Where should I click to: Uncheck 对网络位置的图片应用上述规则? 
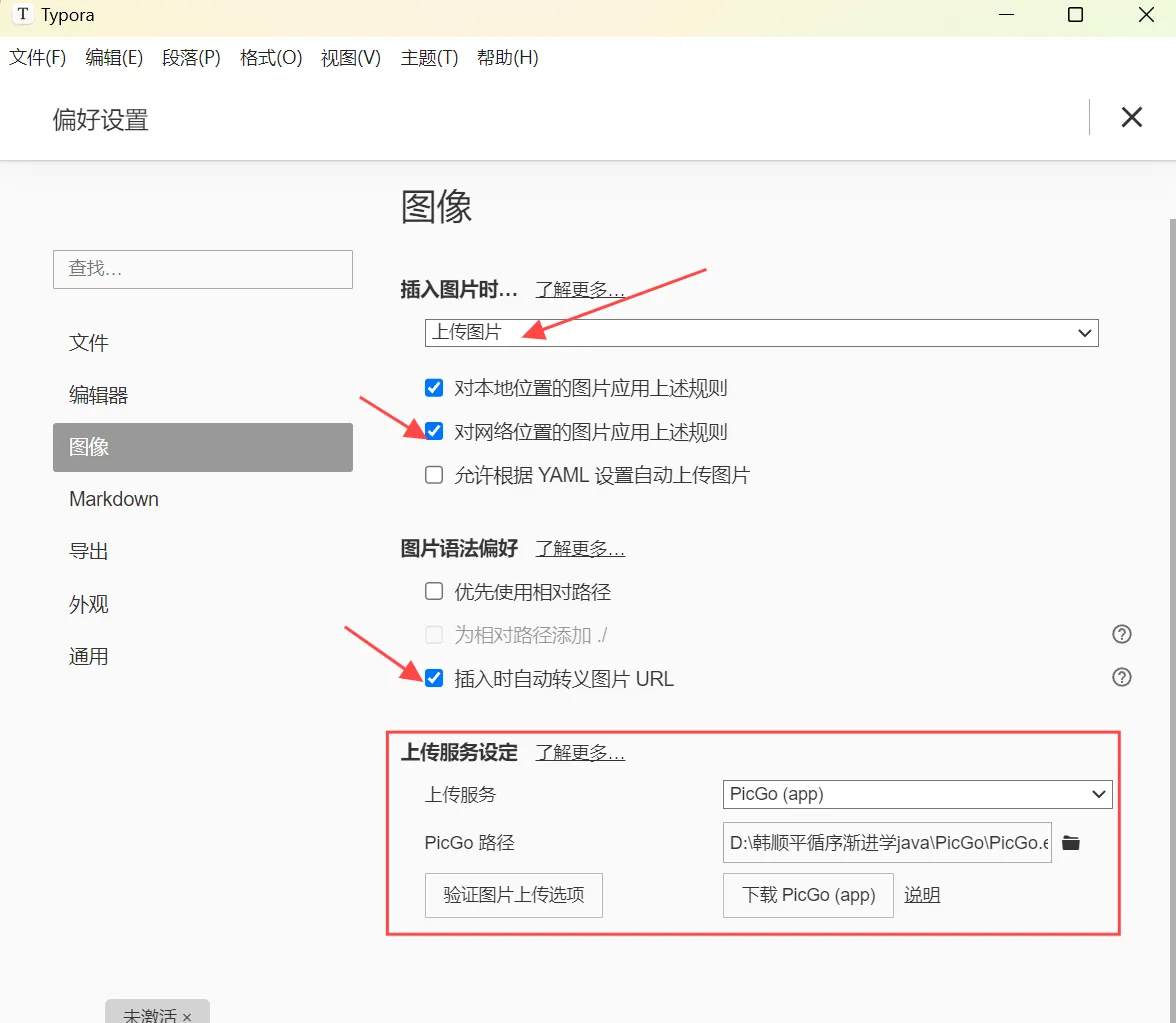coord(434,432)
